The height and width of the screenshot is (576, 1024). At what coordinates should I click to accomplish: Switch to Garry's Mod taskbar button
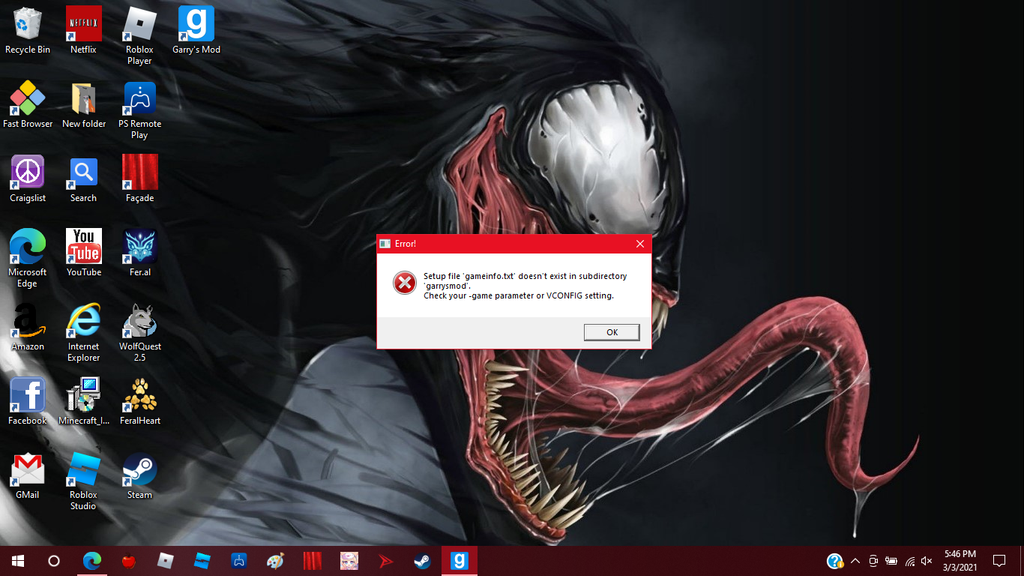pyautogui.click(x=459, y=561)
